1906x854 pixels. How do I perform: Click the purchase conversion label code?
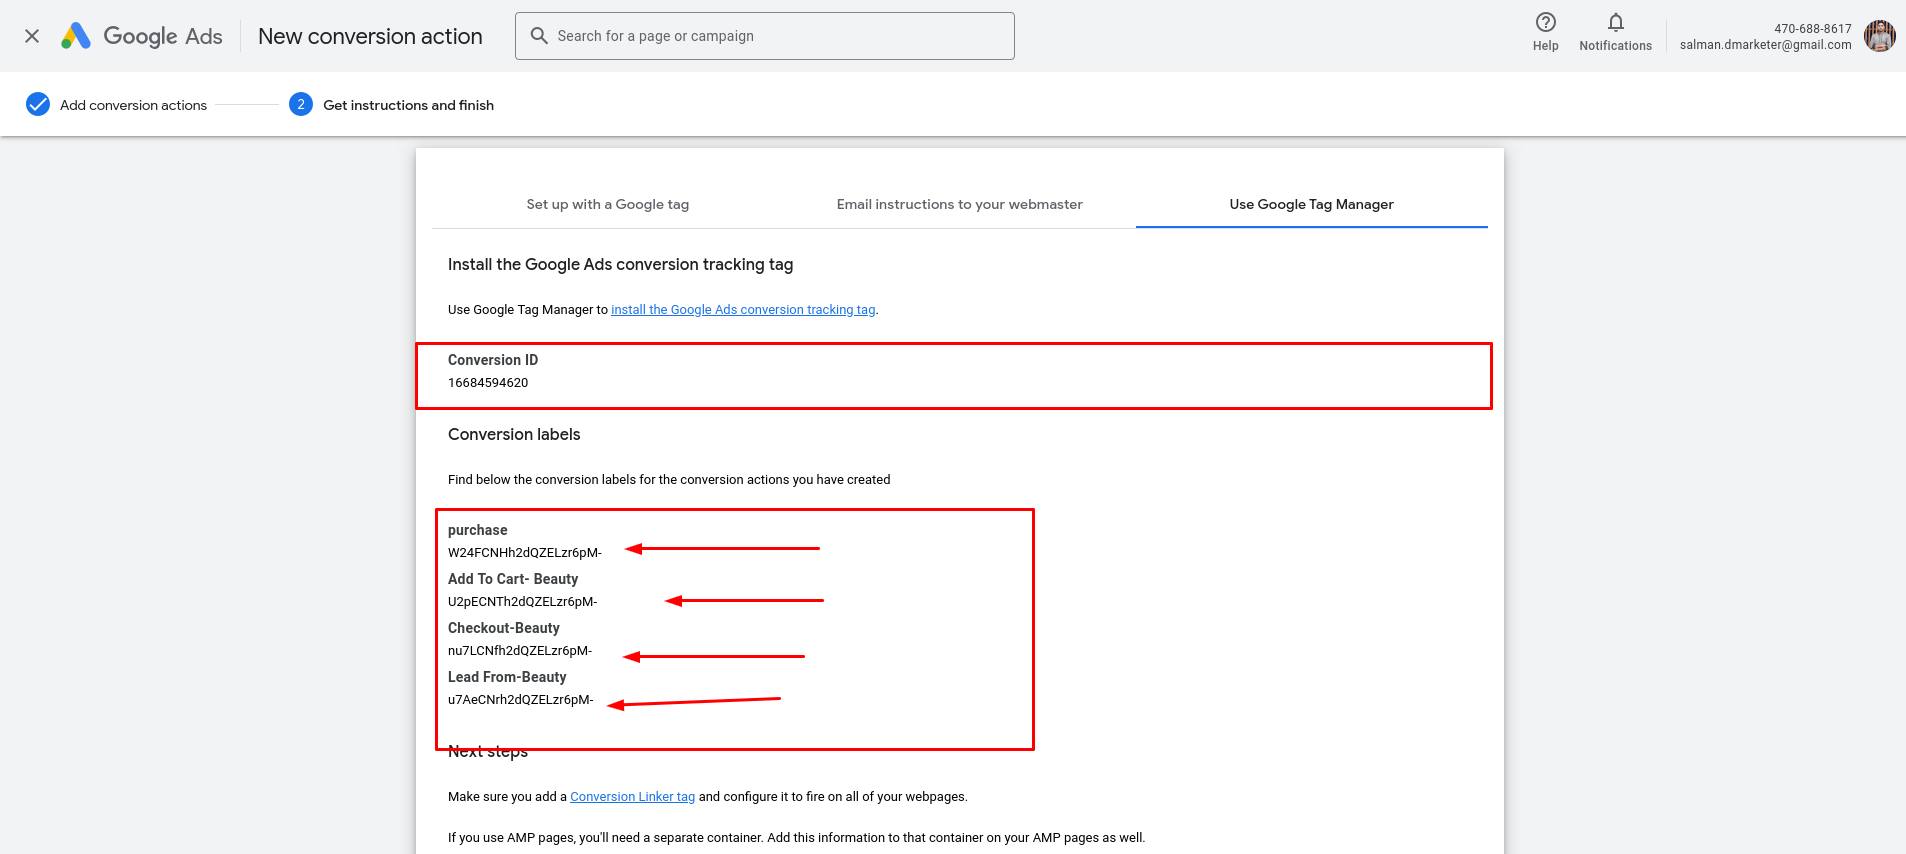[524, 553]
